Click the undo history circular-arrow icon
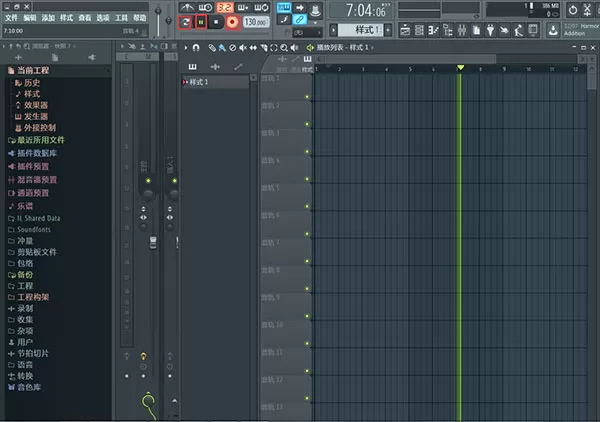 tap(573, 10)
